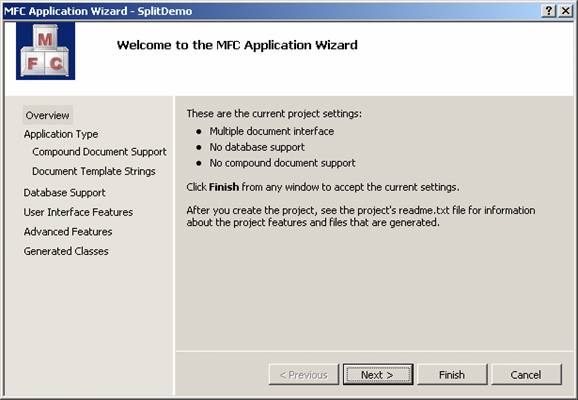Click the MFC blocks logo image
This screenshot has height=400, width=578.
click(45, 51)
